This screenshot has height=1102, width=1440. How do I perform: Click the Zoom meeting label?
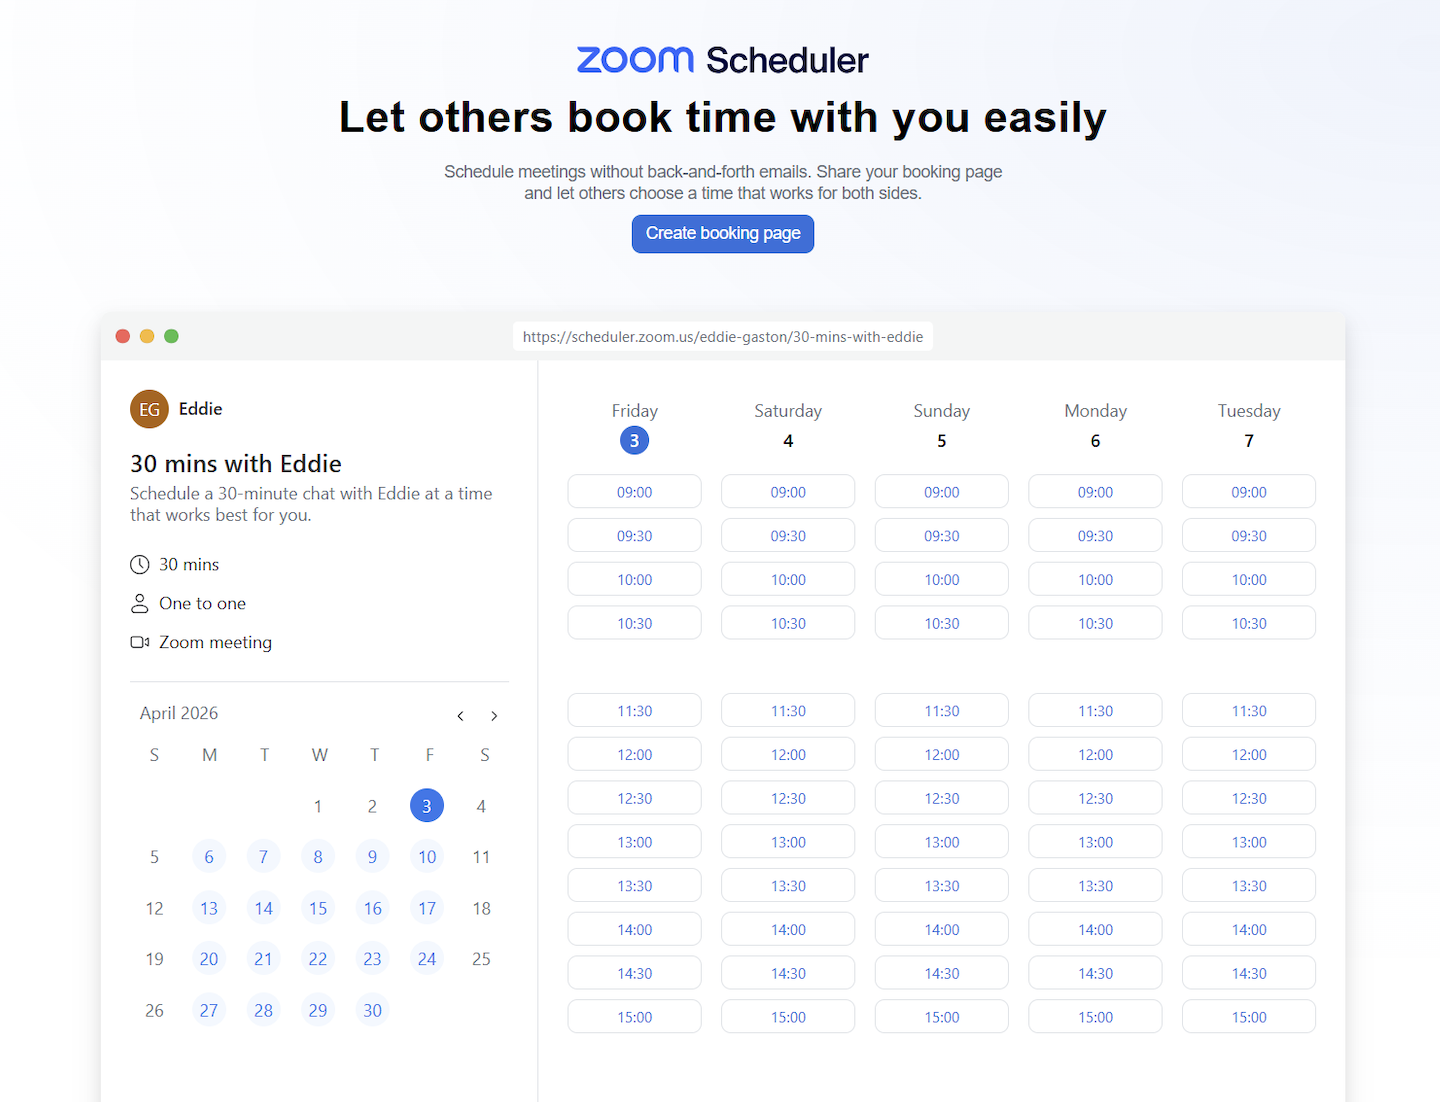coord(215,642)
